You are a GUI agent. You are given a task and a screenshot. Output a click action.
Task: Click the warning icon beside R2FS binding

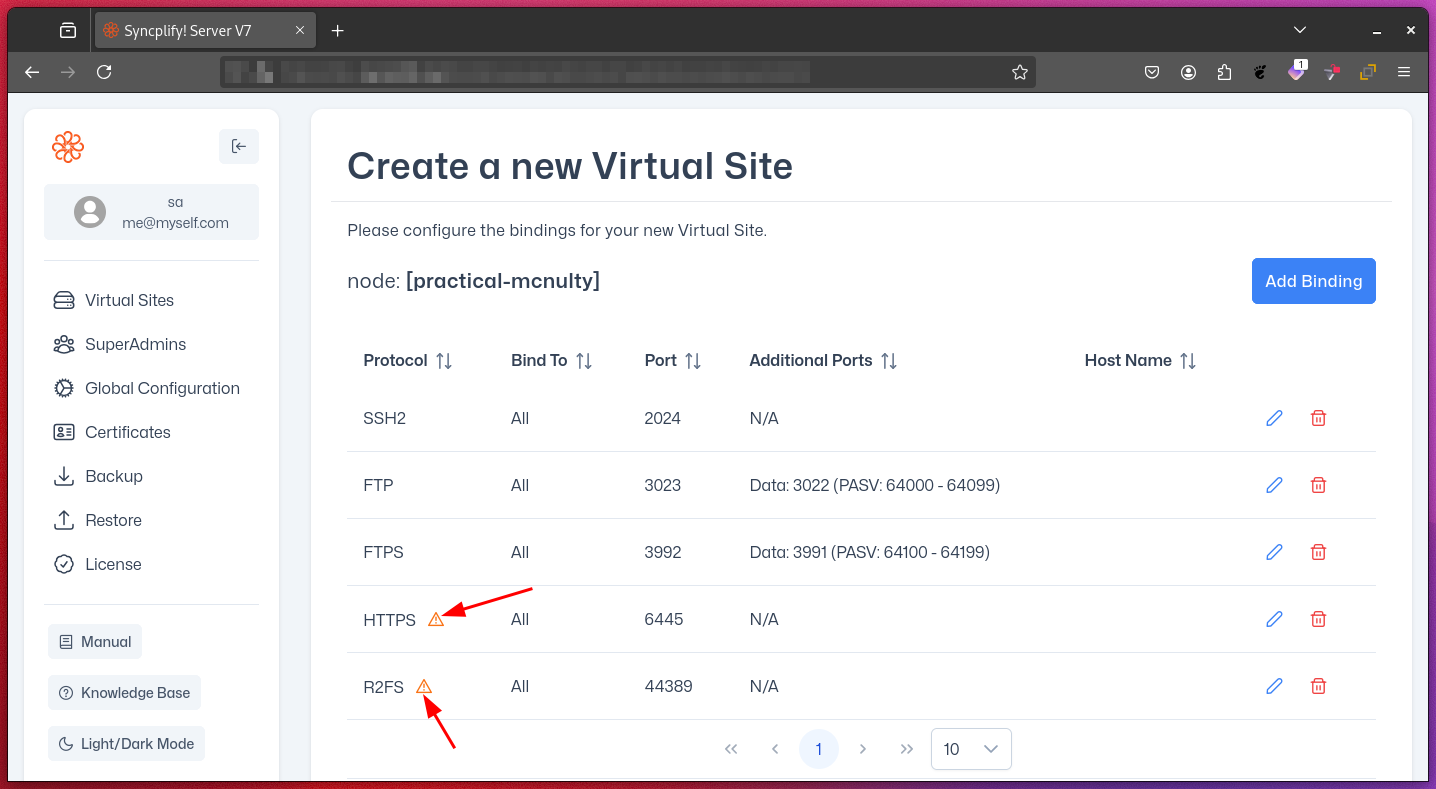(424, 686)
